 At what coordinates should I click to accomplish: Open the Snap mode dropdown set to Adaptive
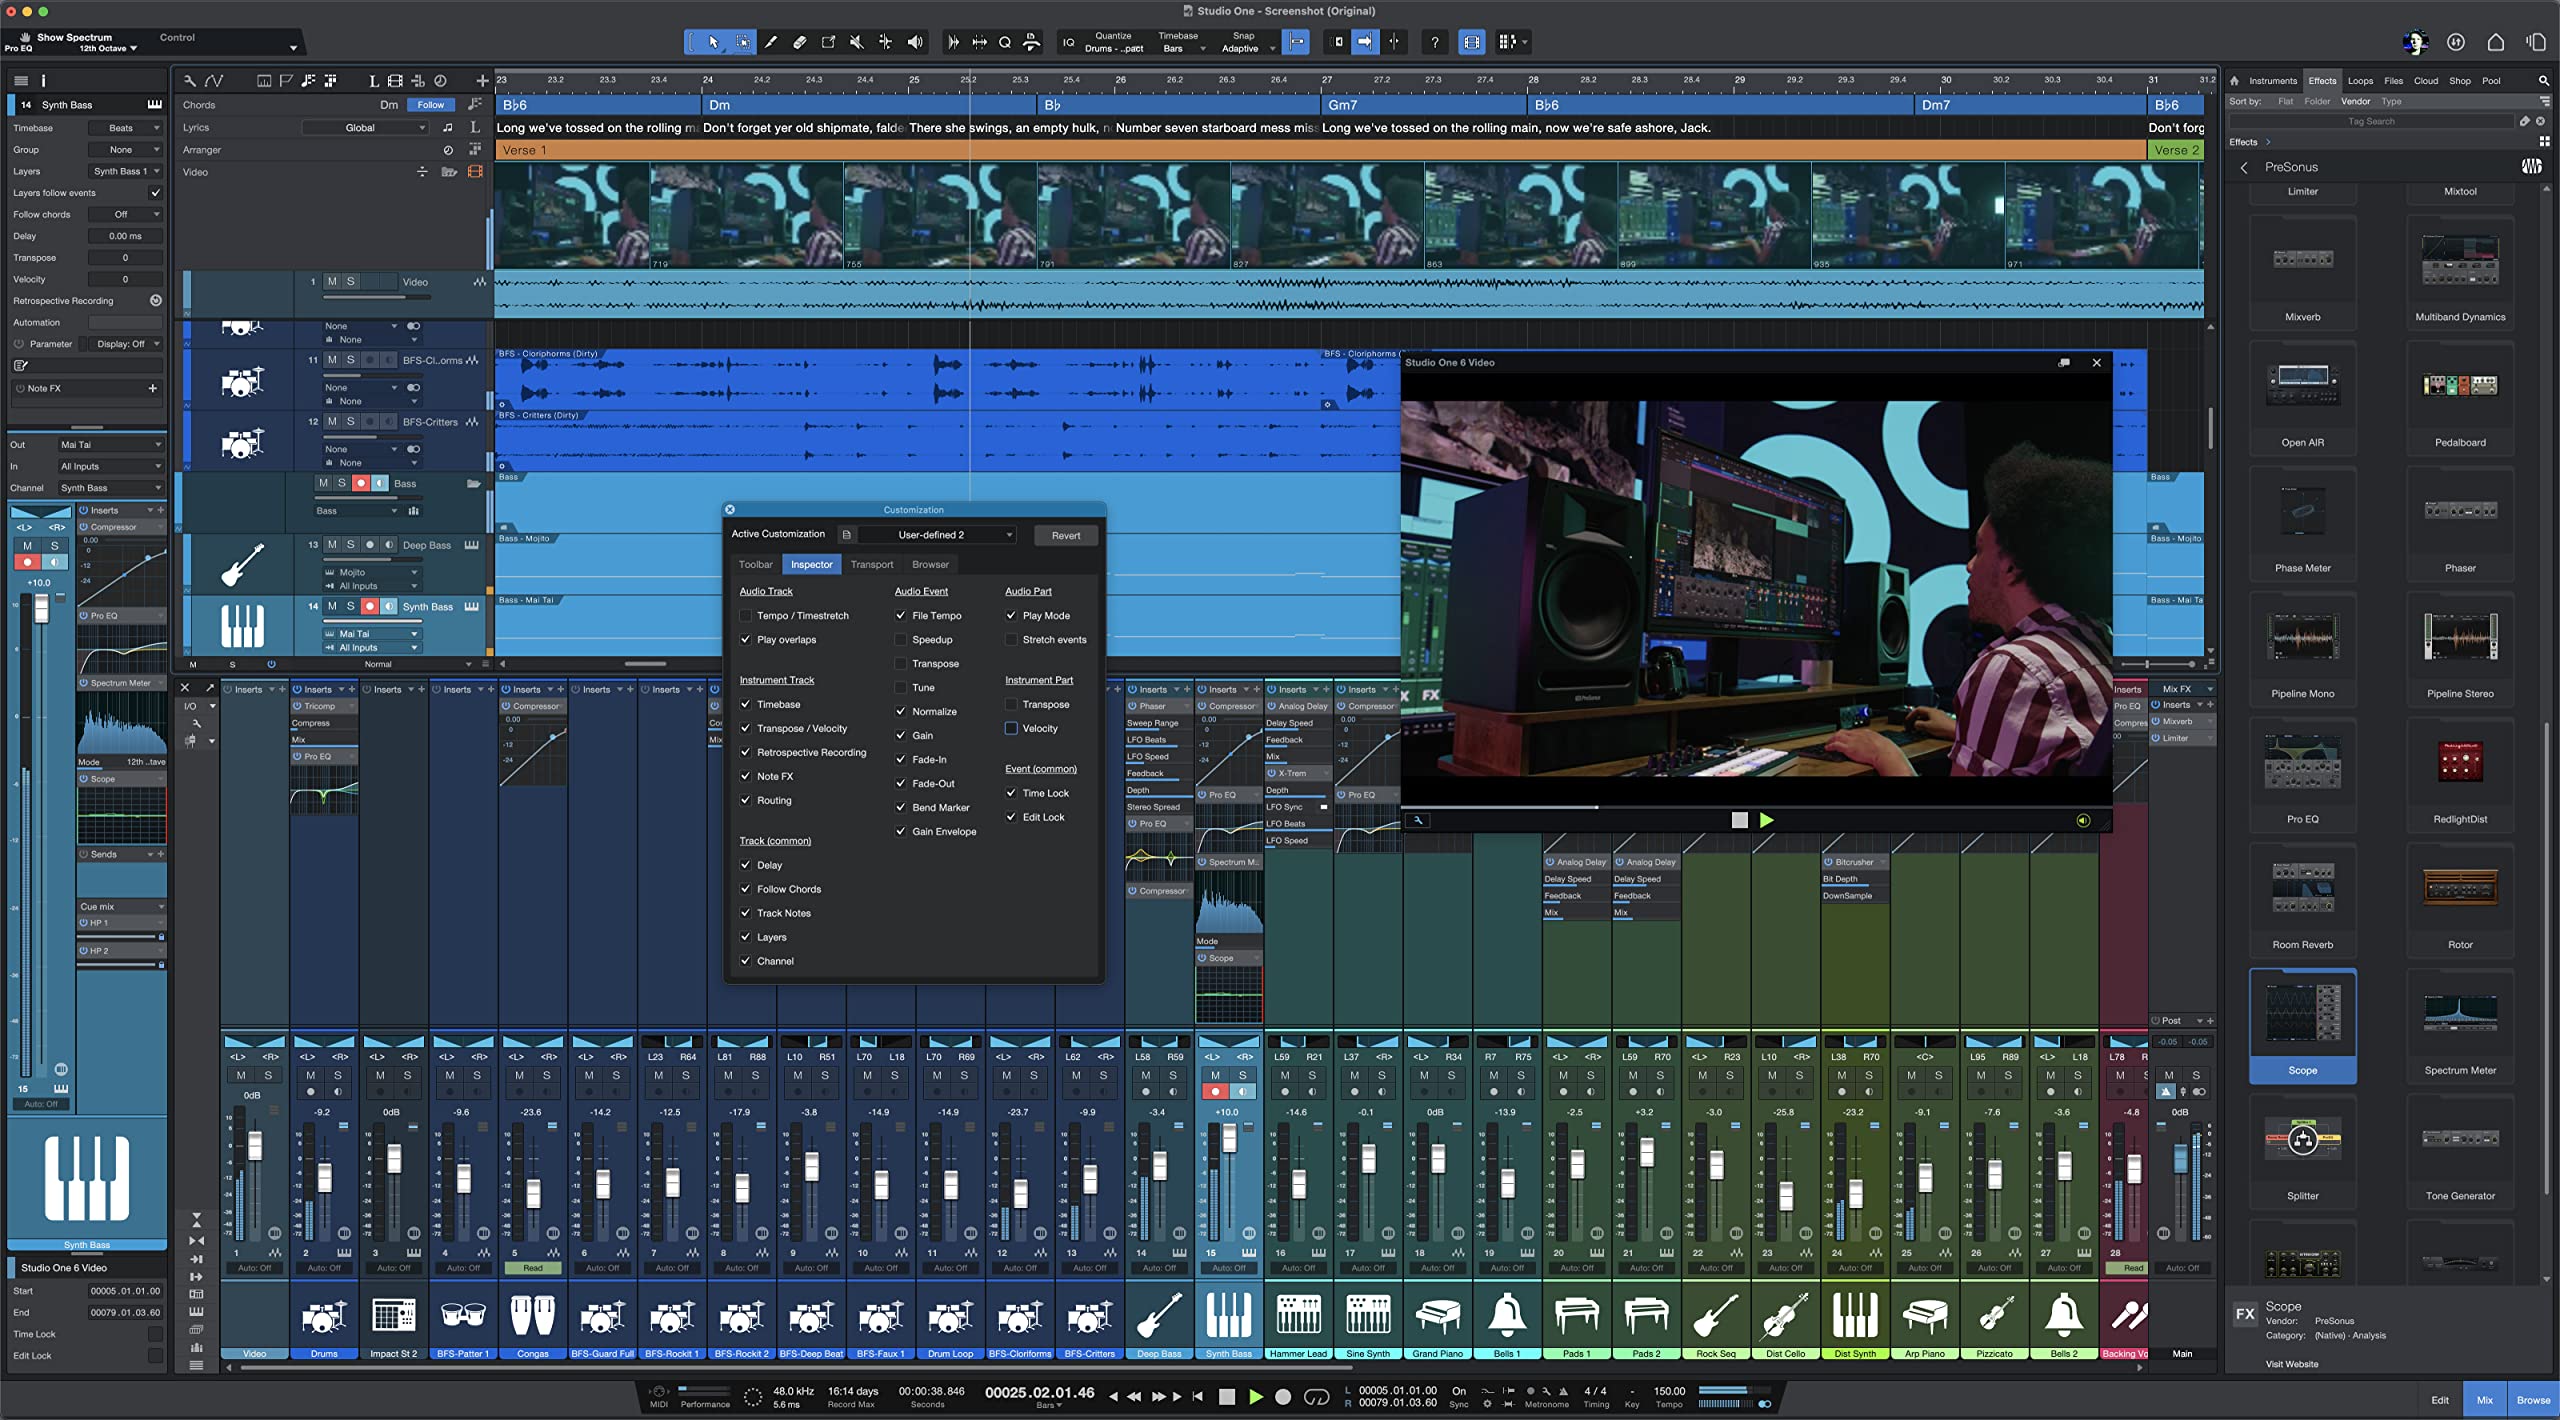(1246, 48)
